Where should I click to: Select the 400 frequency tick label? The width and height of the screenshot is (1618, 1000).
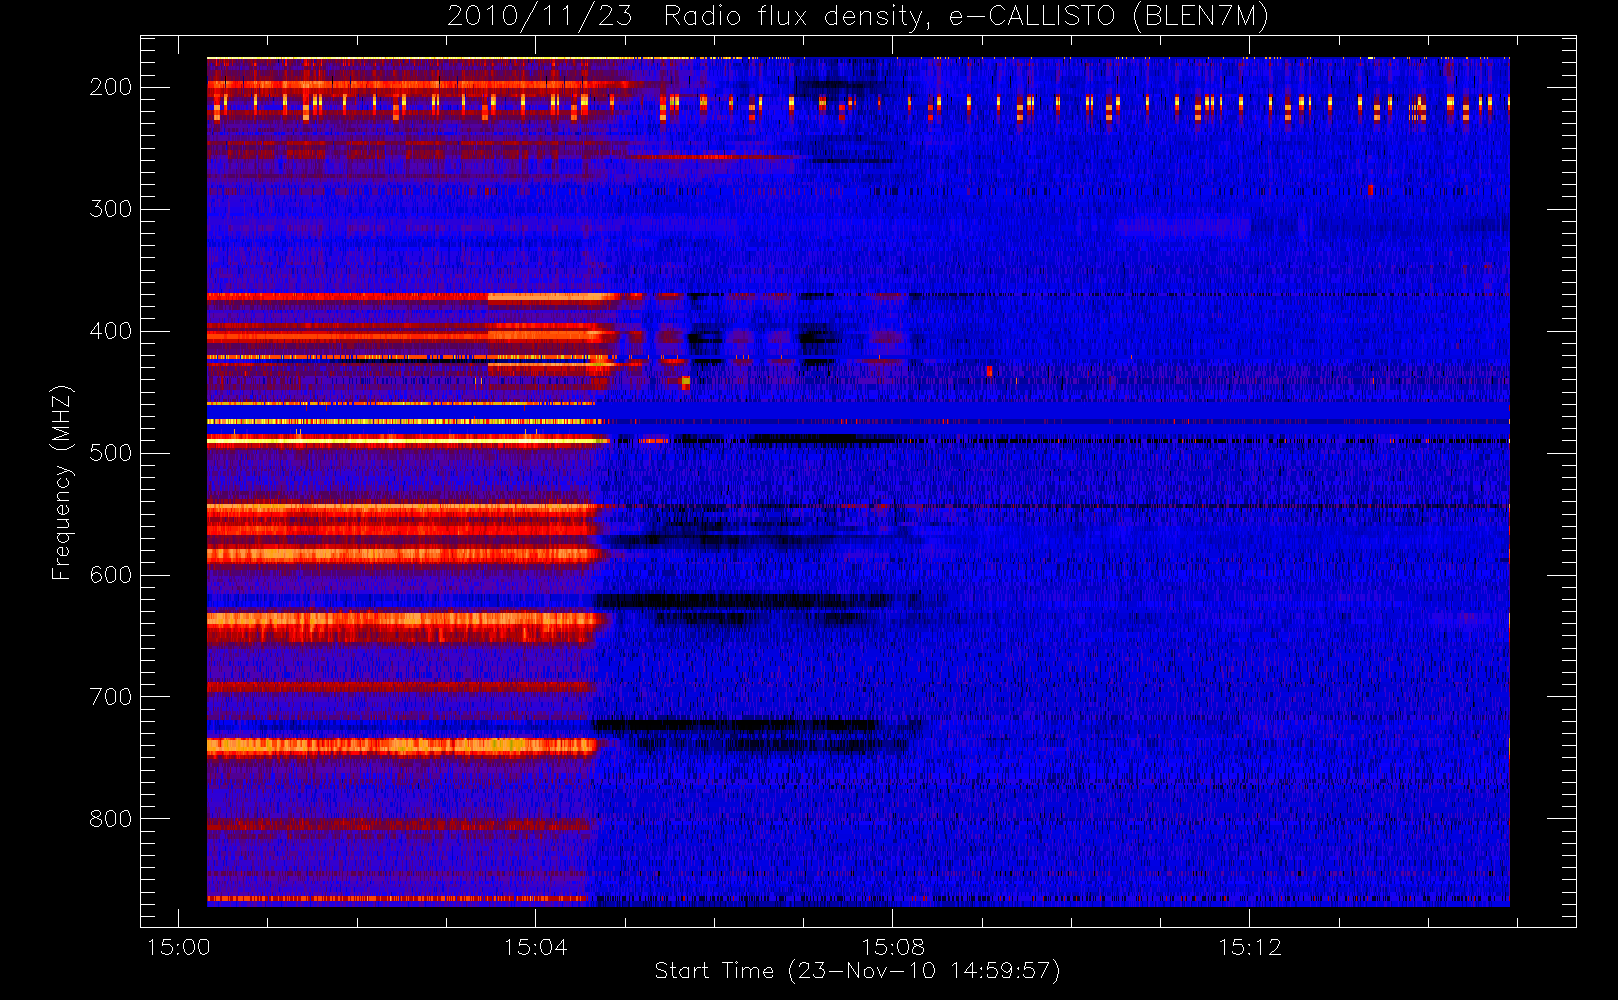[x=110, y=331]
